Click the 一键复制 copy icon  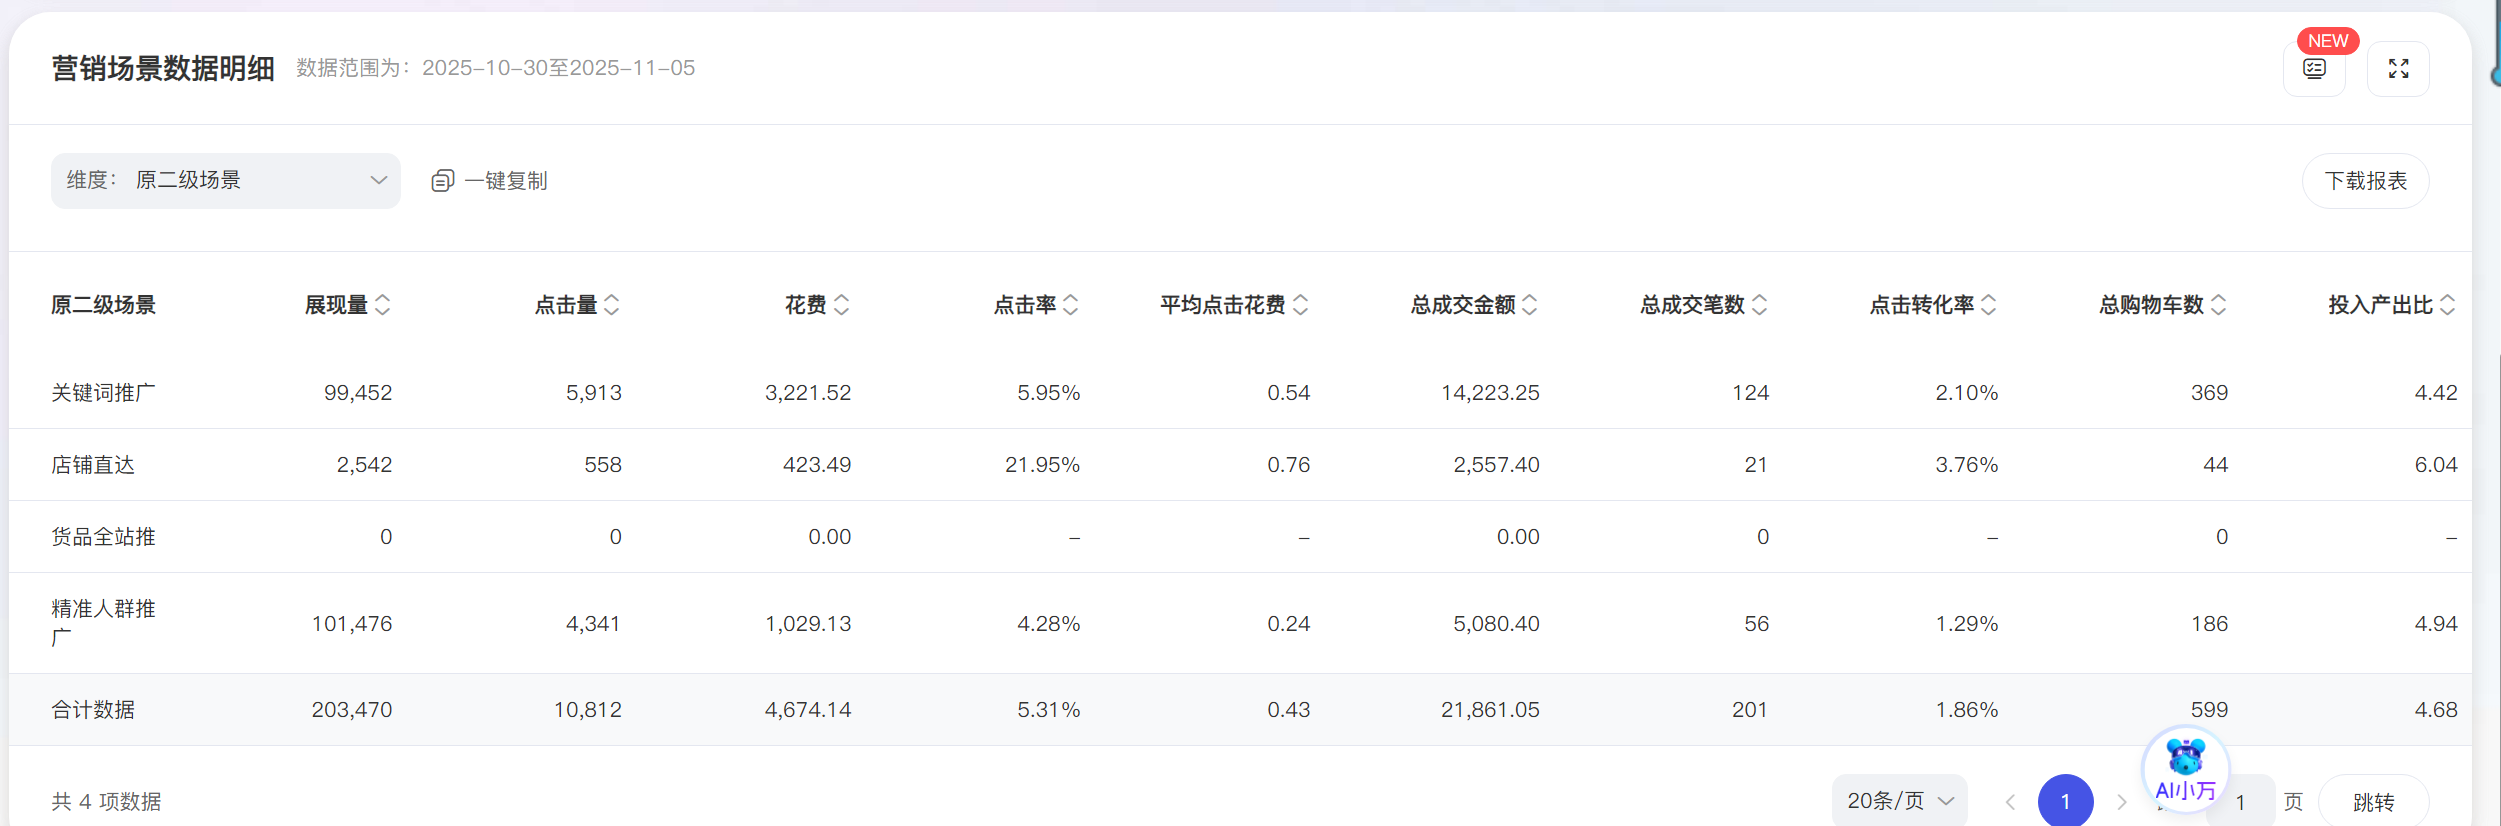tap(443, 181)
